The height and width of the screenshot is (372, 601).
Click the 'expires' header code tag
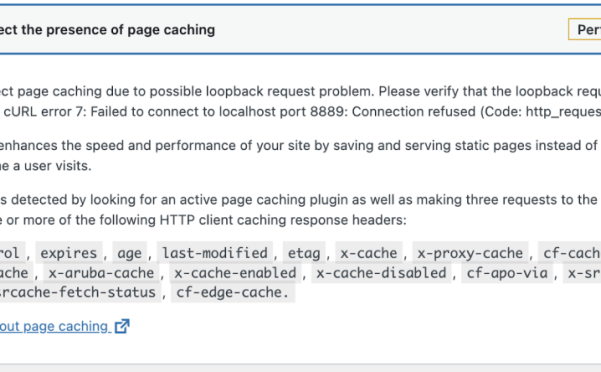69,253
